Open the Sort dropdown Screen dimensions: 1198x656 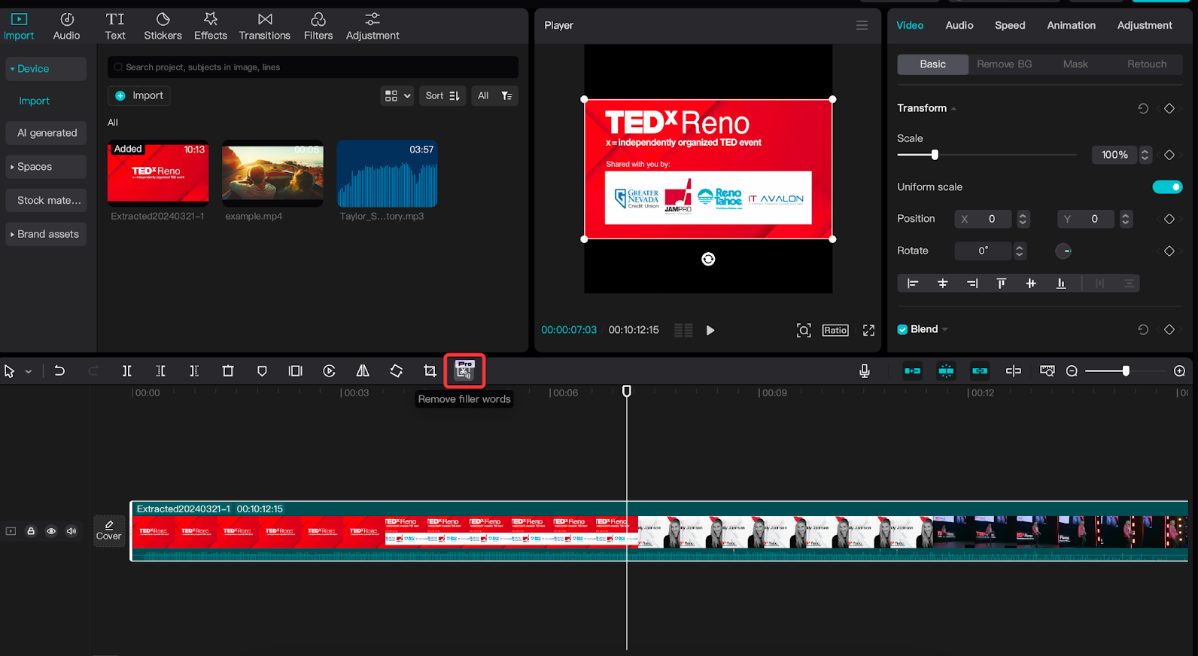[x=442, y=96]
